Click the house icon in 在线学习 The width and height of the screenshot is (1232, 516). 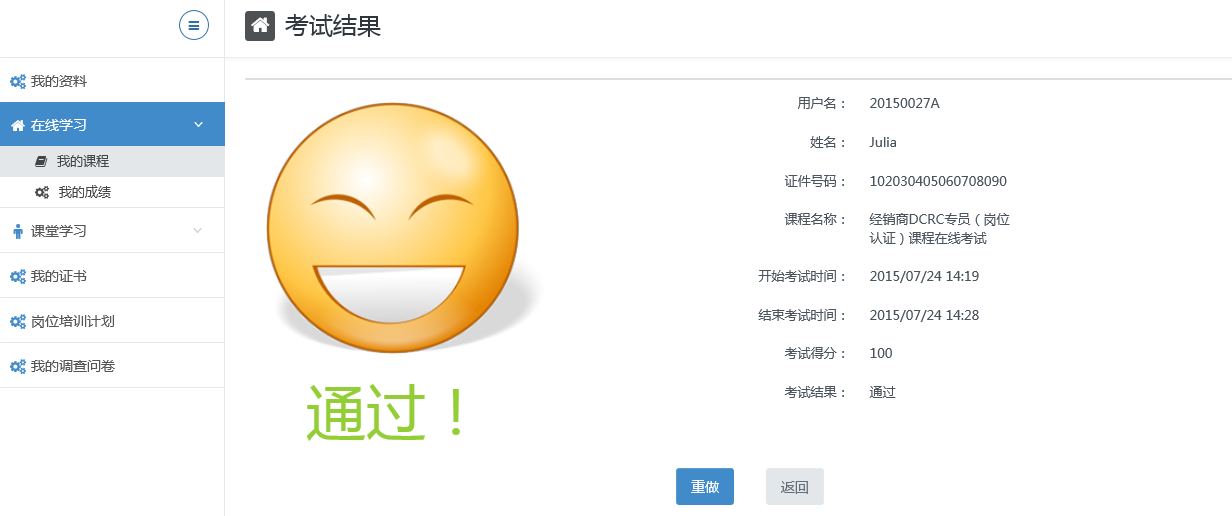point(17,125)
